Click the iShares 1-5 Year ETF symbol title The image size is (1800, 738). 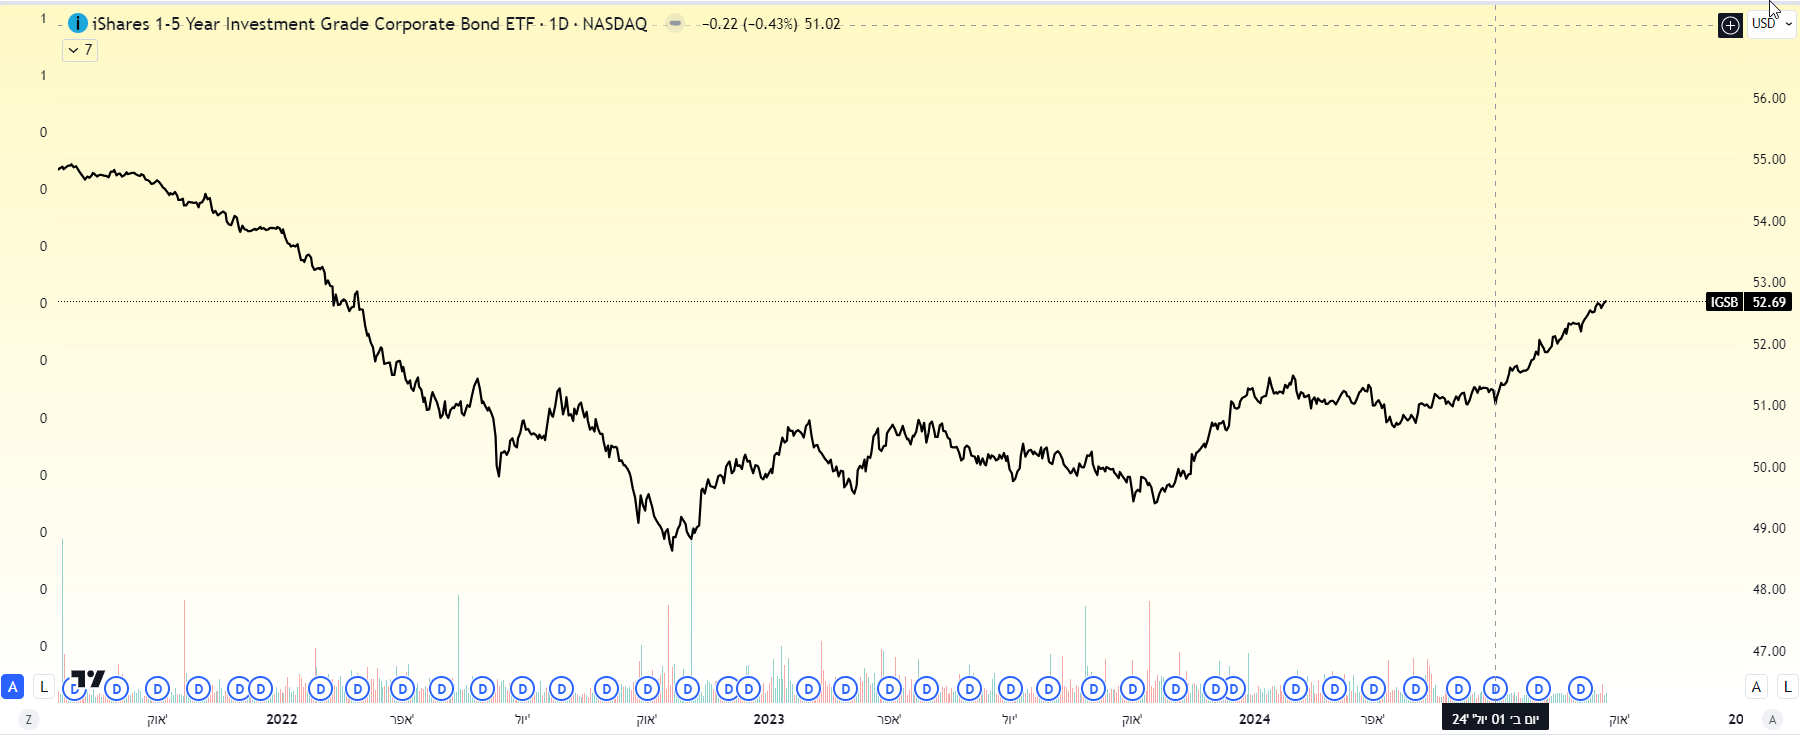[370, 24]
